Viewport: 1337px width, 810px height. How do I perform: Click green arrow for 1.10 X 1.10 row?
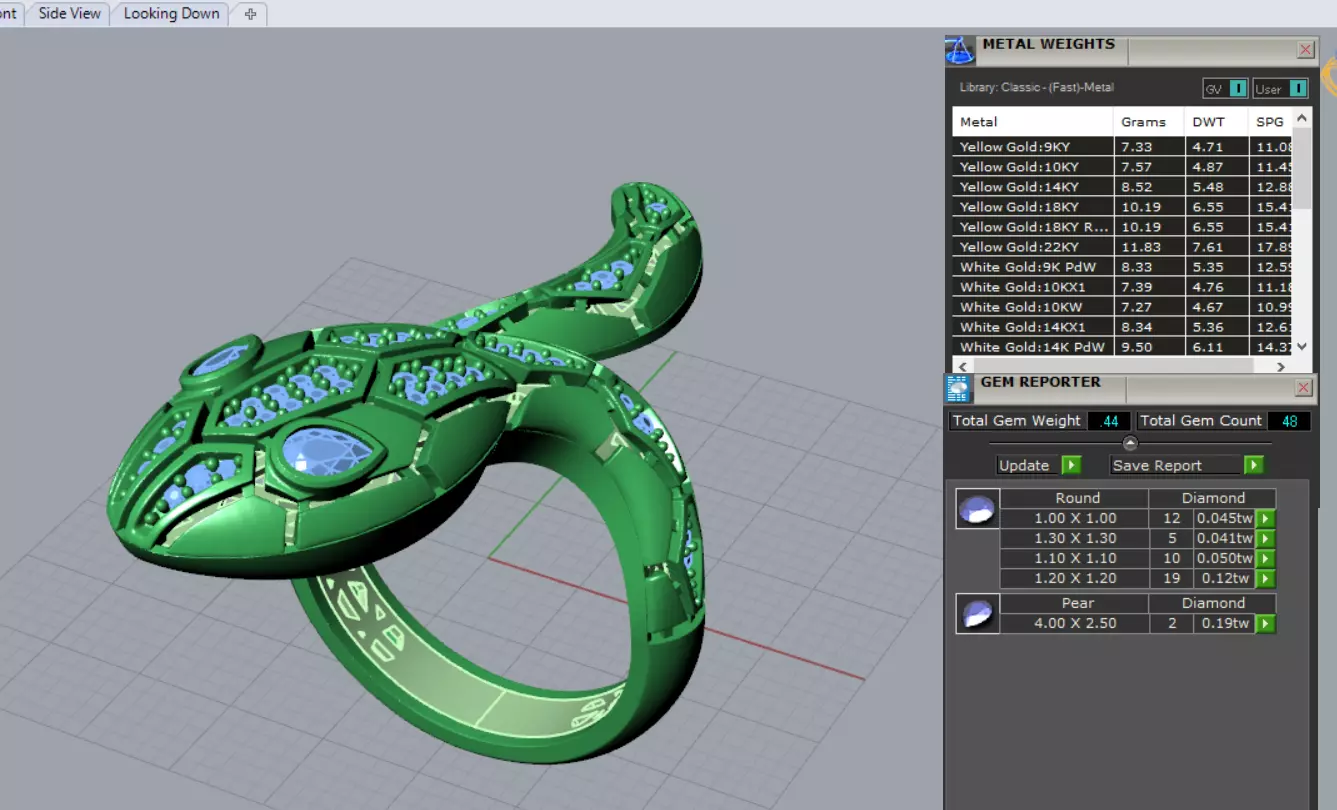pyautogui.click(x=1266, y=558)
